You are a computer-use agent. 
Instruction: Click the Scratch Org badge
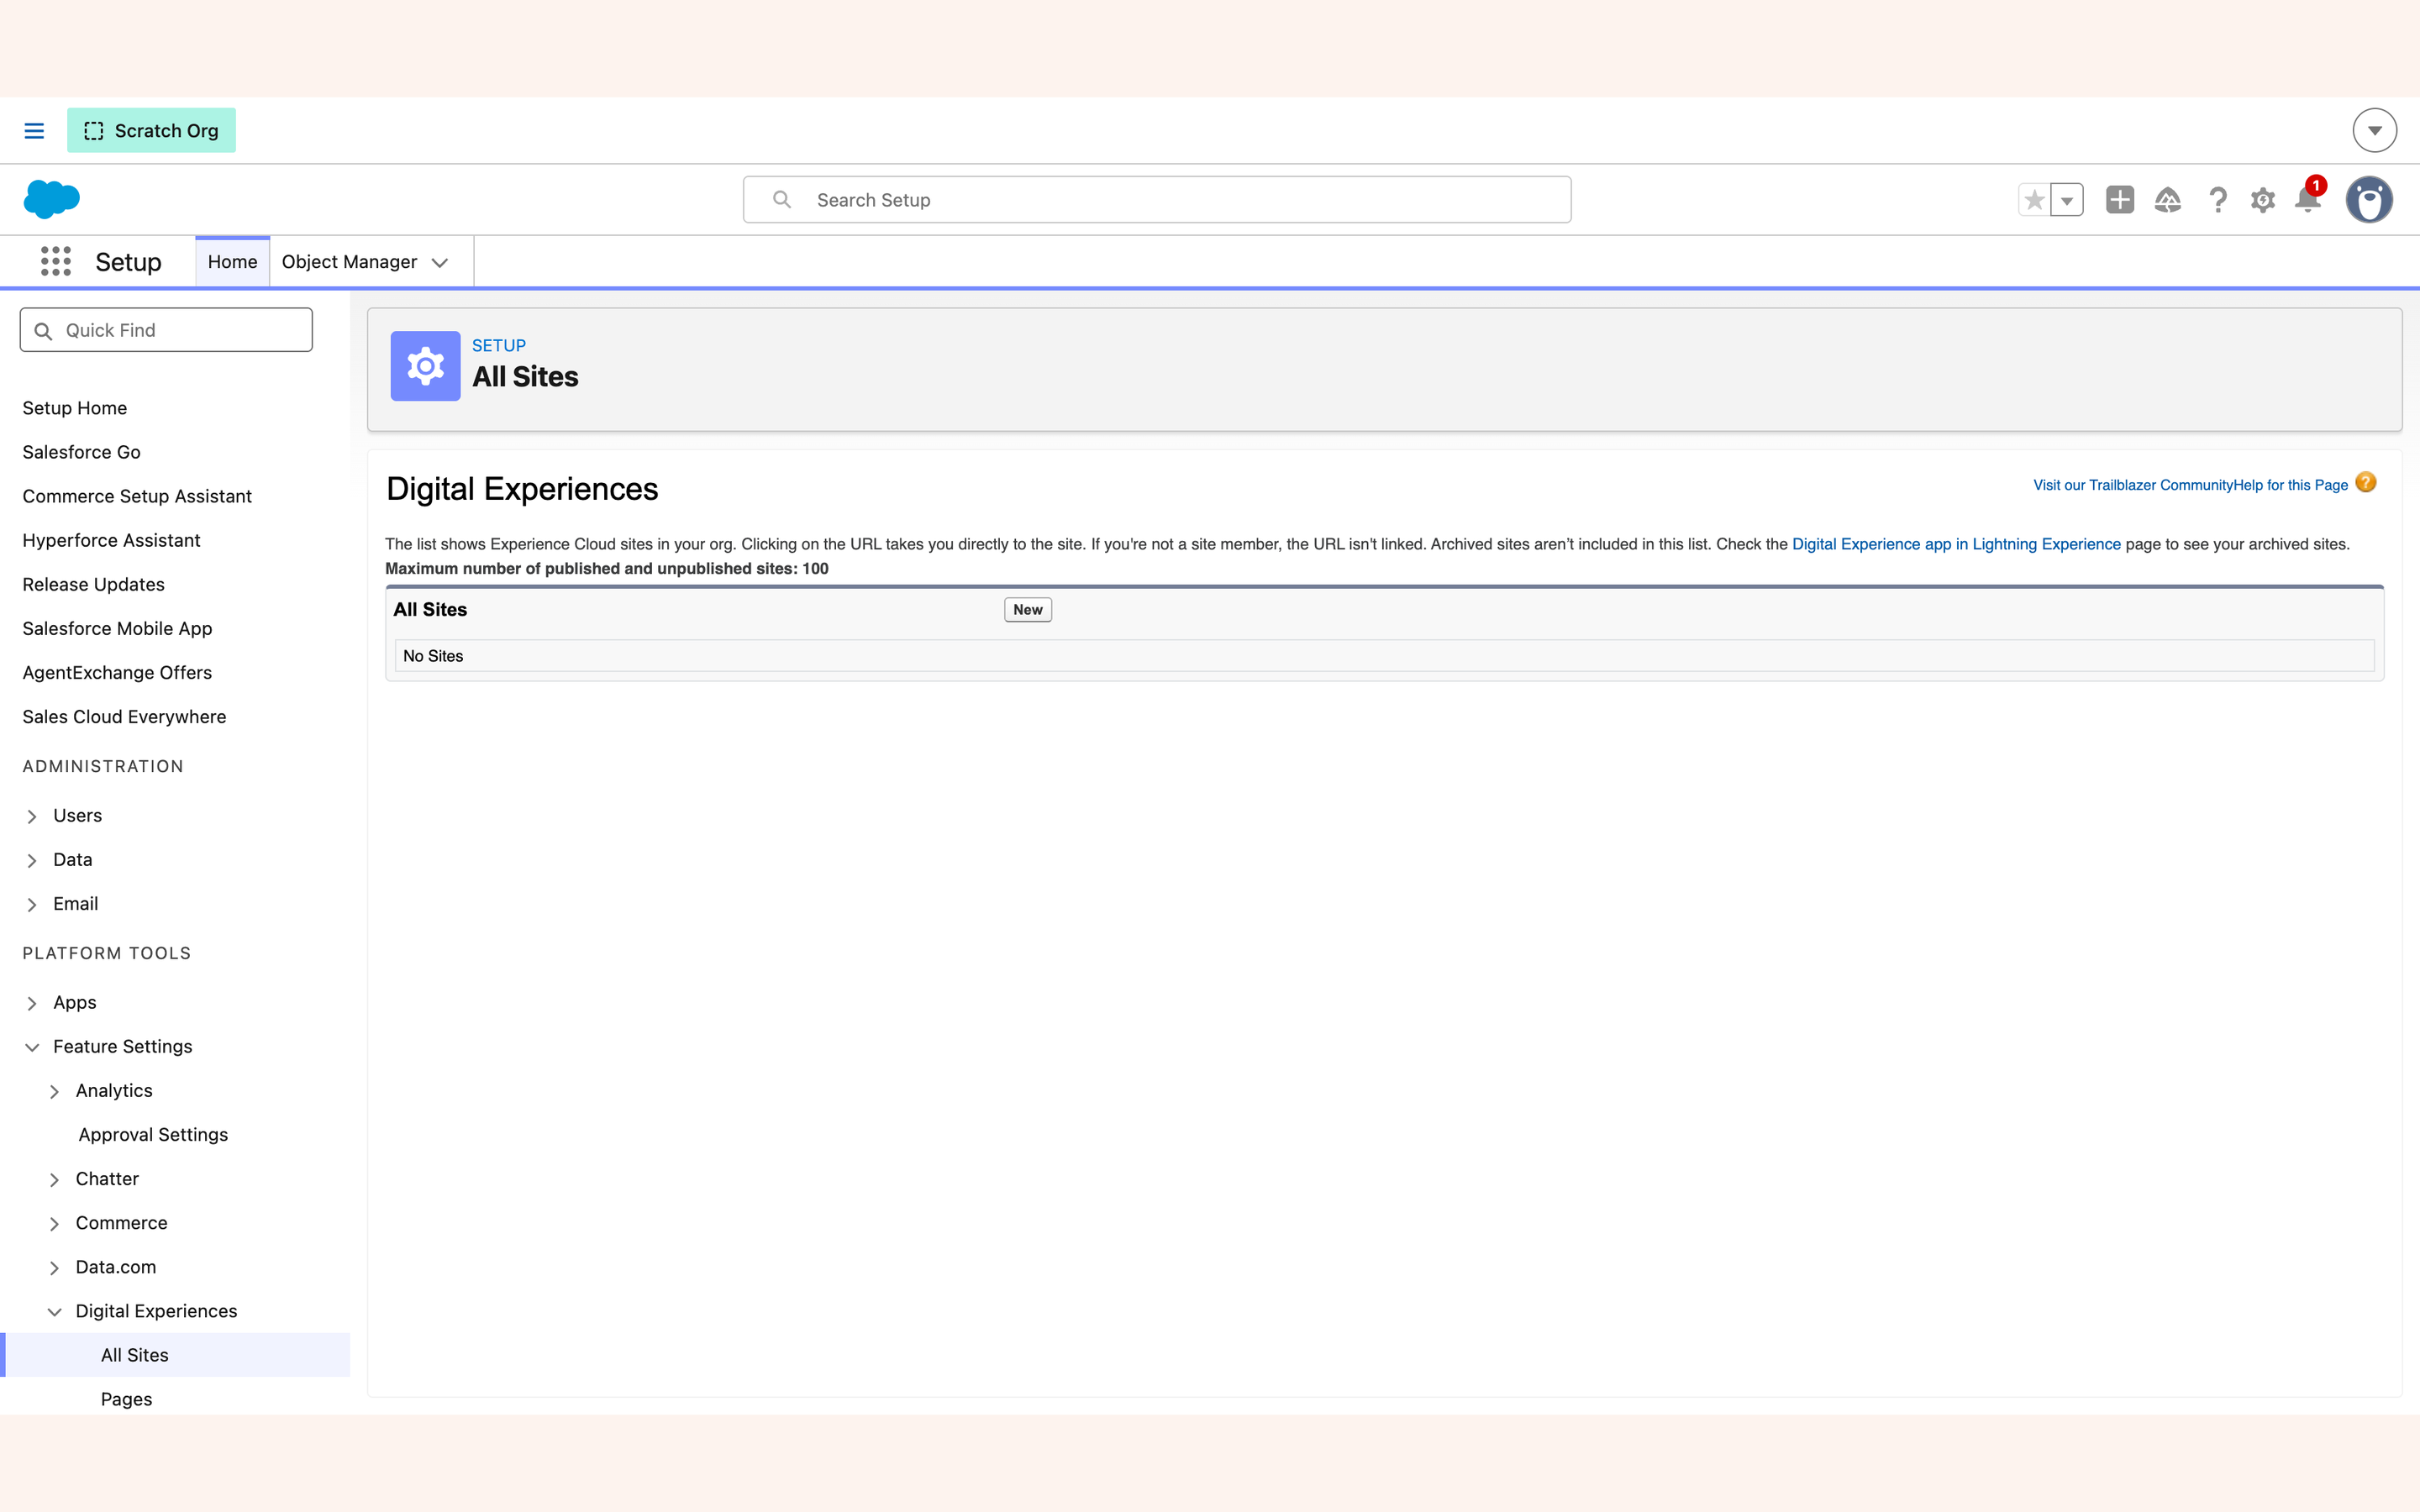(x=151, y=130)
